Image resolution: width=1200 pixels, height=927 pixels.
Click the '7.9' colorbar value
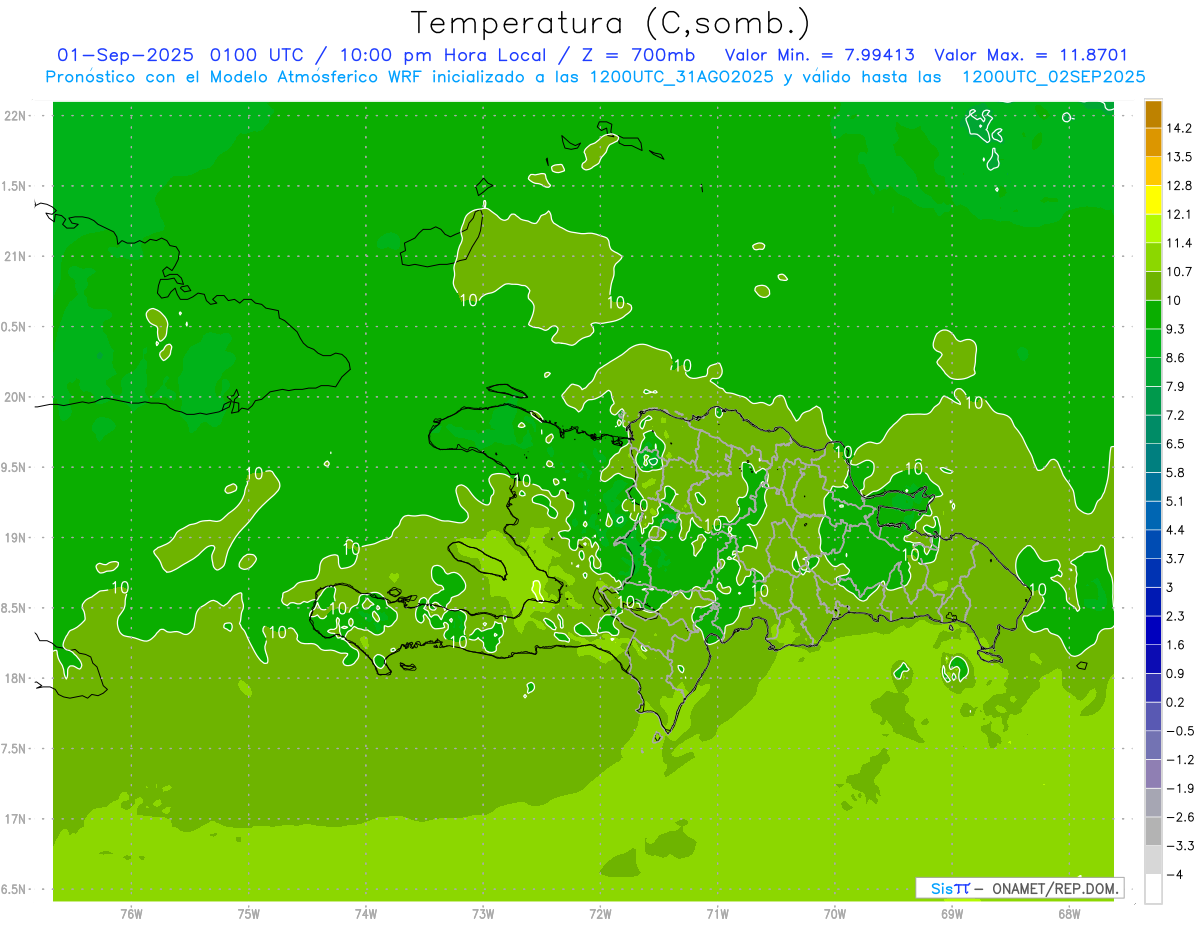pyautogui.click(x=1177, y=386)
